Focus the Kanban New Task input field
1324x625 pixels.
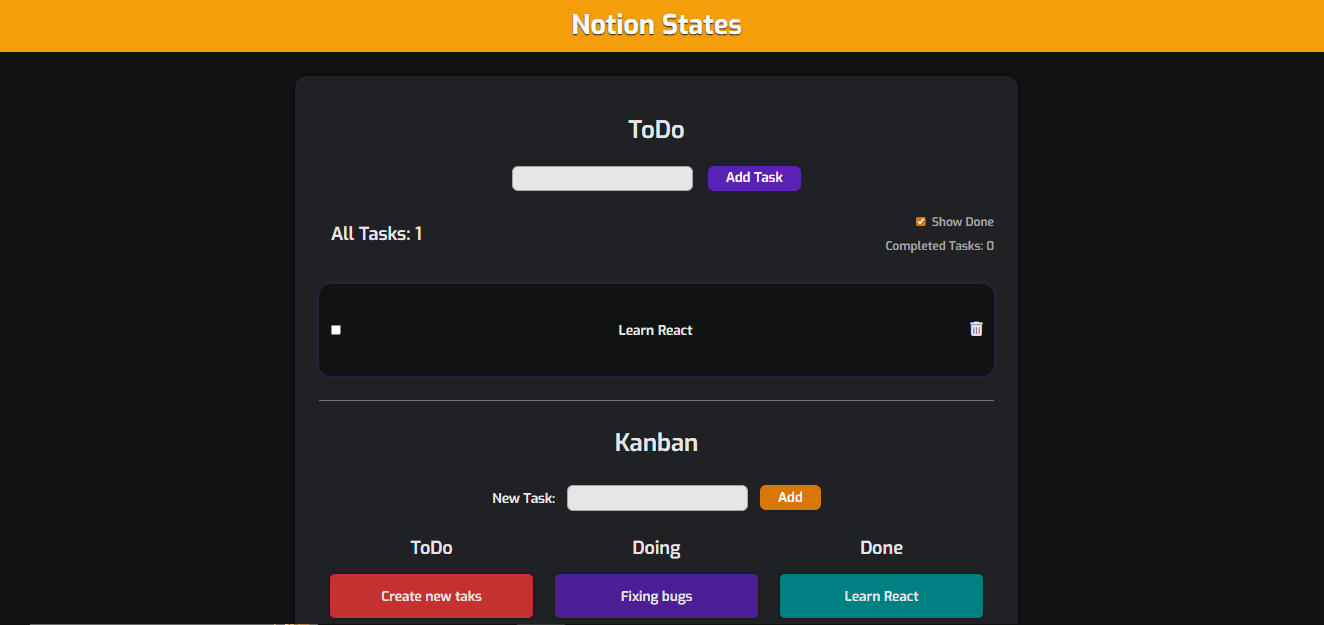657,498
